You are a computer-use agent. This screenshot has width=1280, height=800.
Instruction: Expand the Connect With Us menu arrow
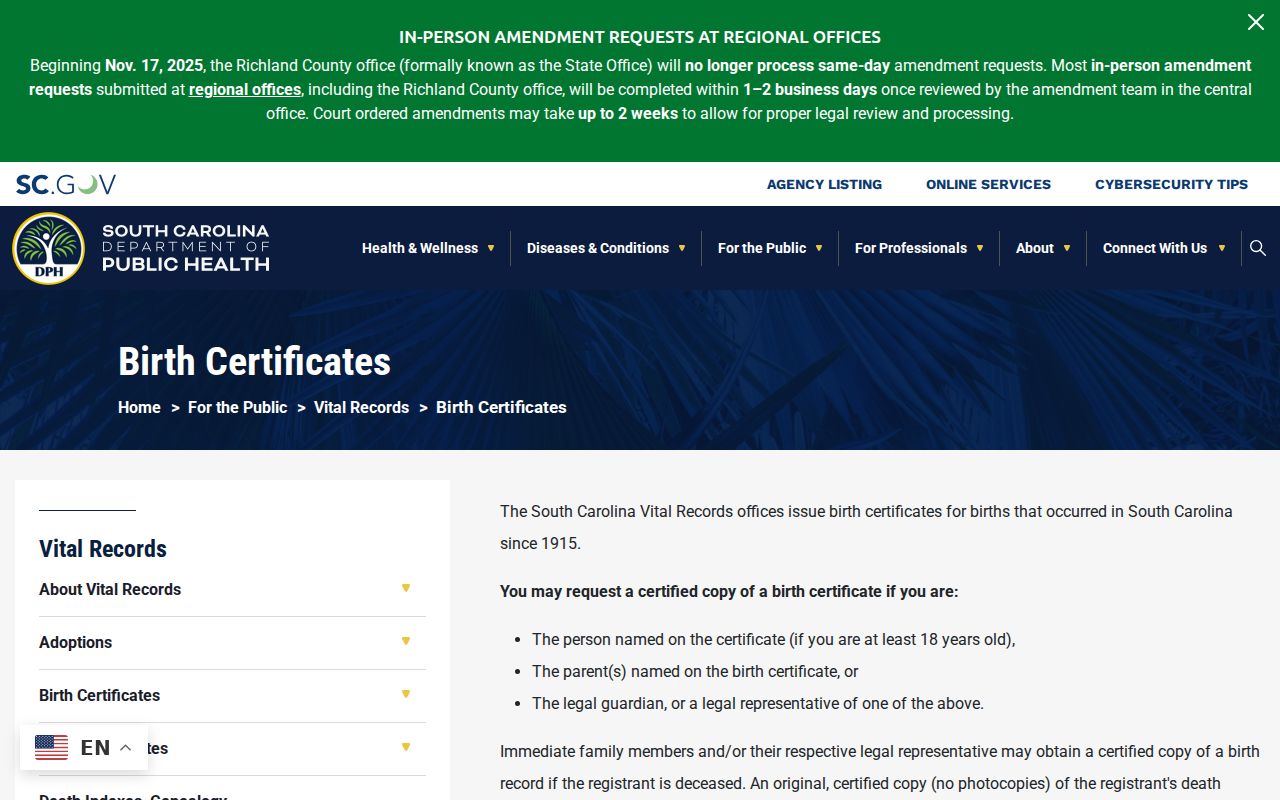(1221, 248)
